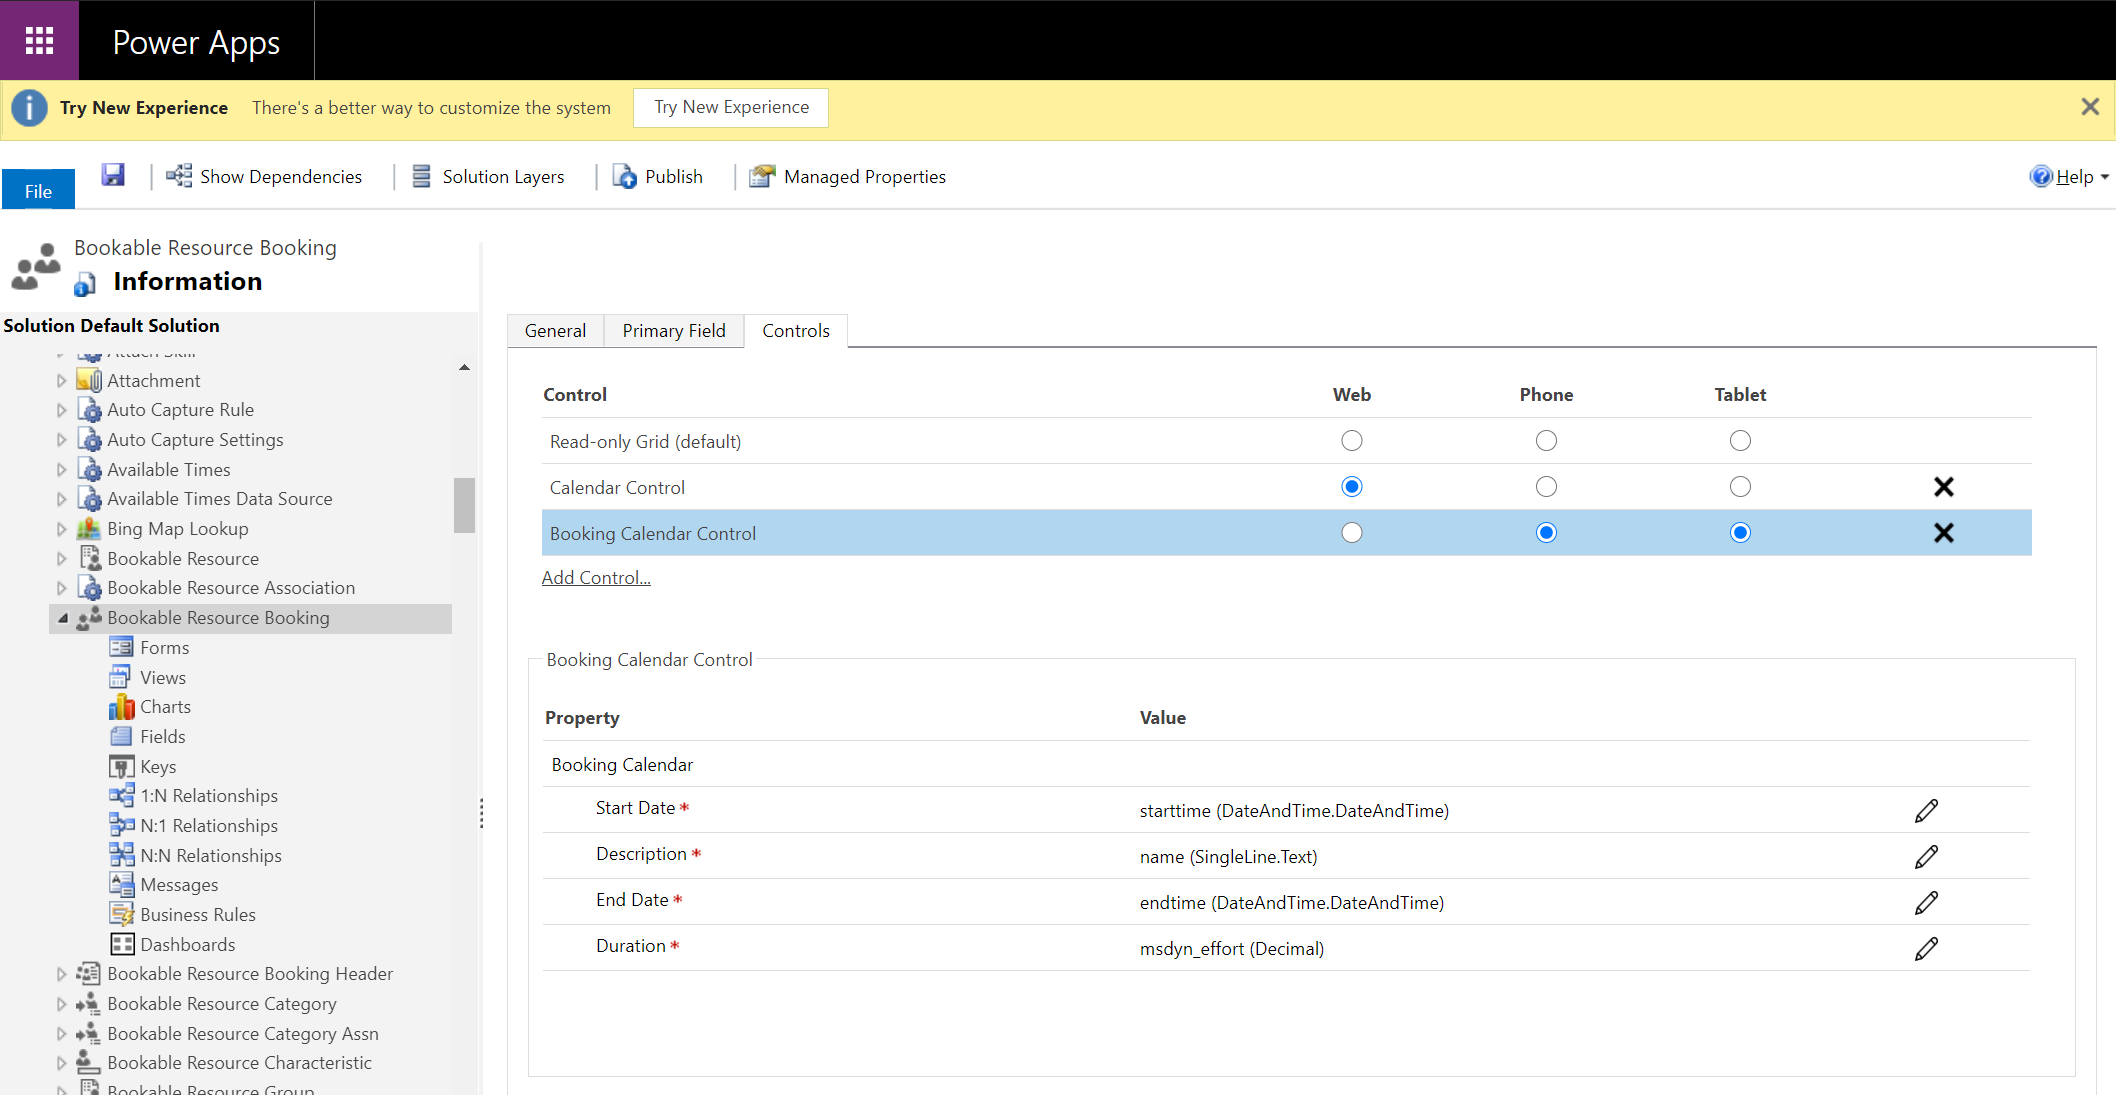This screenshot has width=2116, height=1095.
Task: Click the Help icon in toolbar
Action: pyautogui.click(x=2042, y=176)
